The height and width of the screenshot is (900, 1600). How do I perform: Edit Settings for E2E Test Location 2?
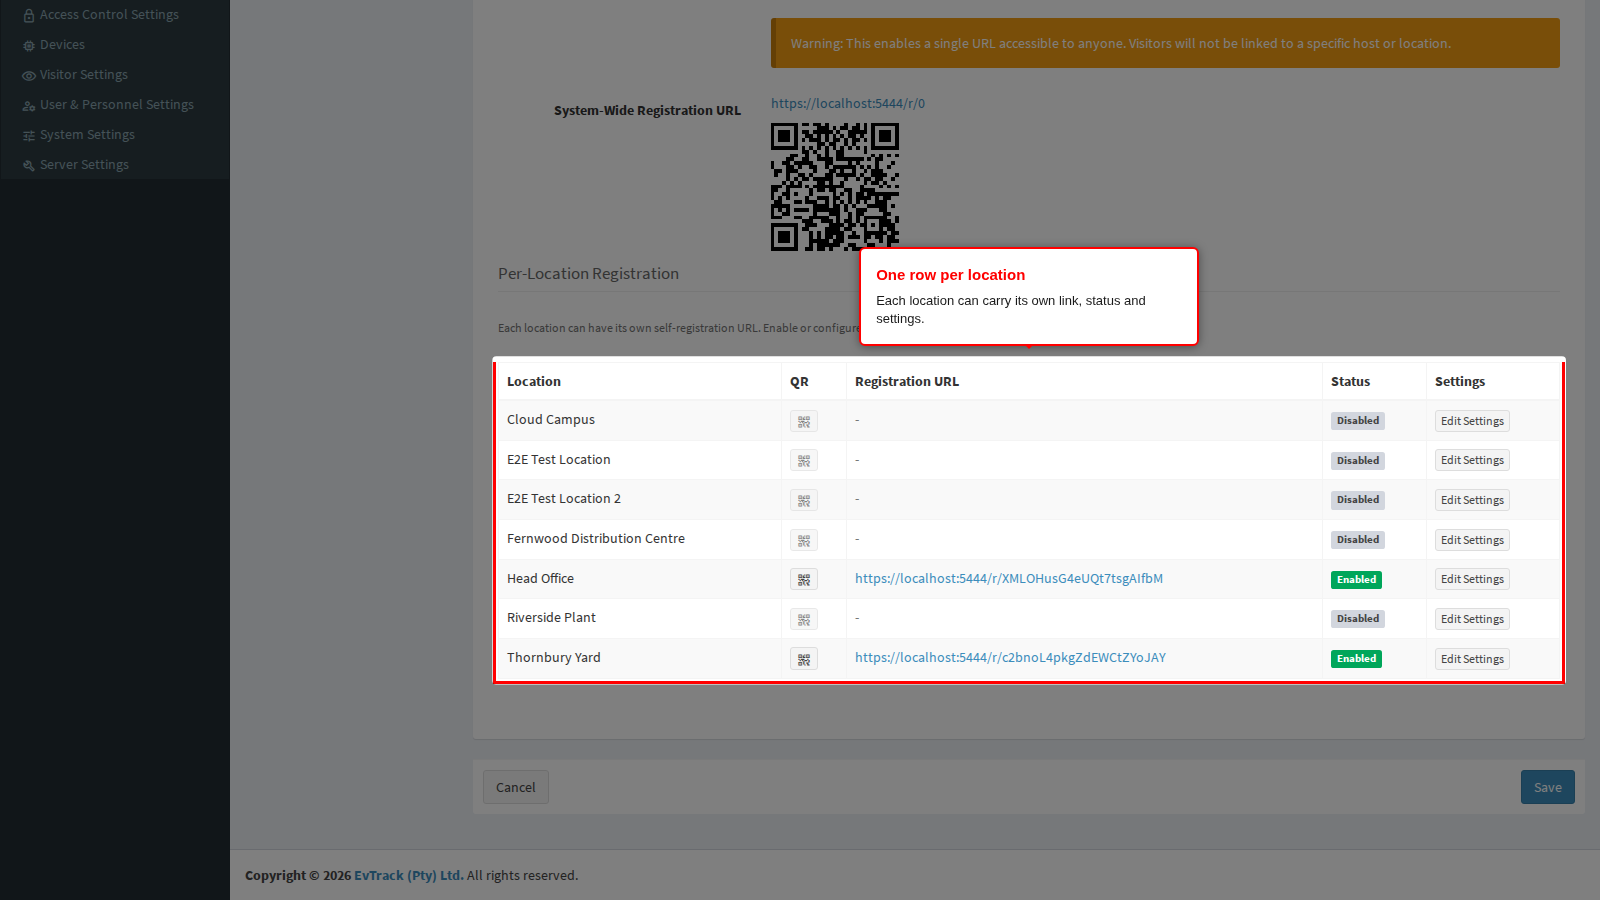(1472, 500)
